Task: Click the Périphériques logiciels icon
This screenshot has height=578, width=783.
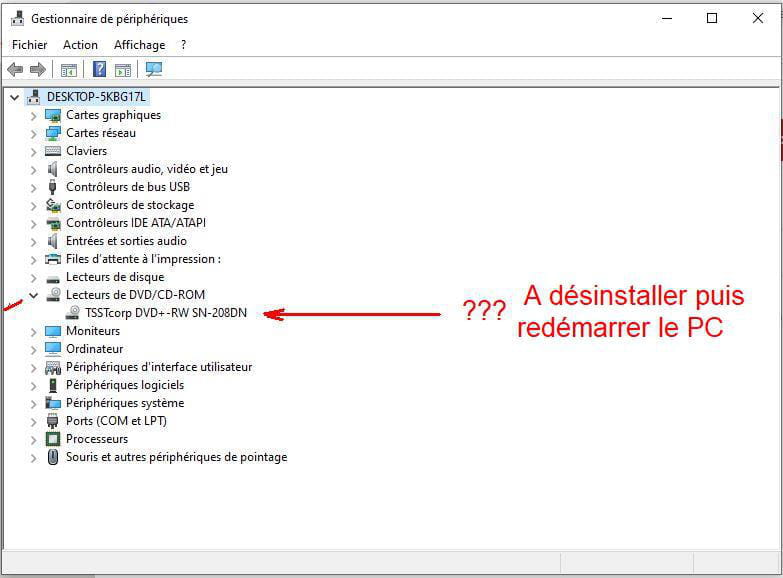Action: (52, 386)
